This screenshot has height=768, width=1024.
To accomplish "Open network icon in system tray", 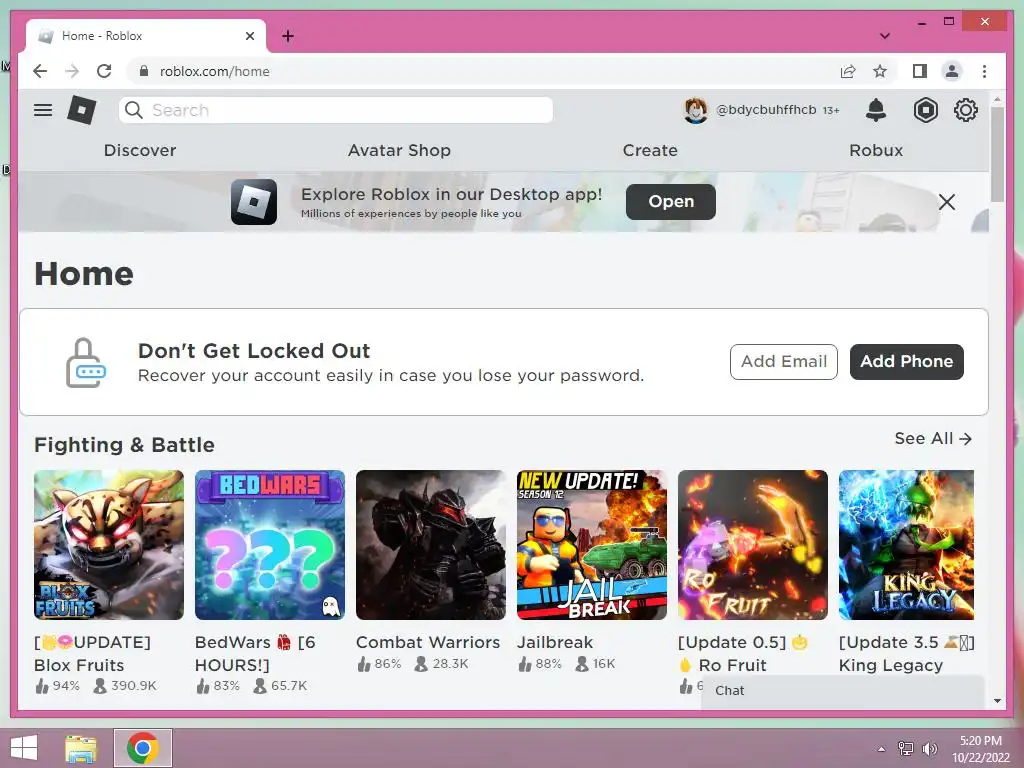I will pos(906,749).
